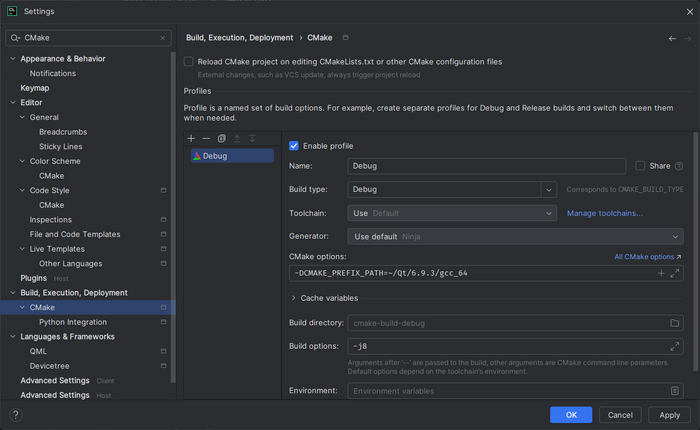Open Sticky Lines settings
Viewport: 700px width, 430px height.
pyautogui.click(x=61, y=146)
